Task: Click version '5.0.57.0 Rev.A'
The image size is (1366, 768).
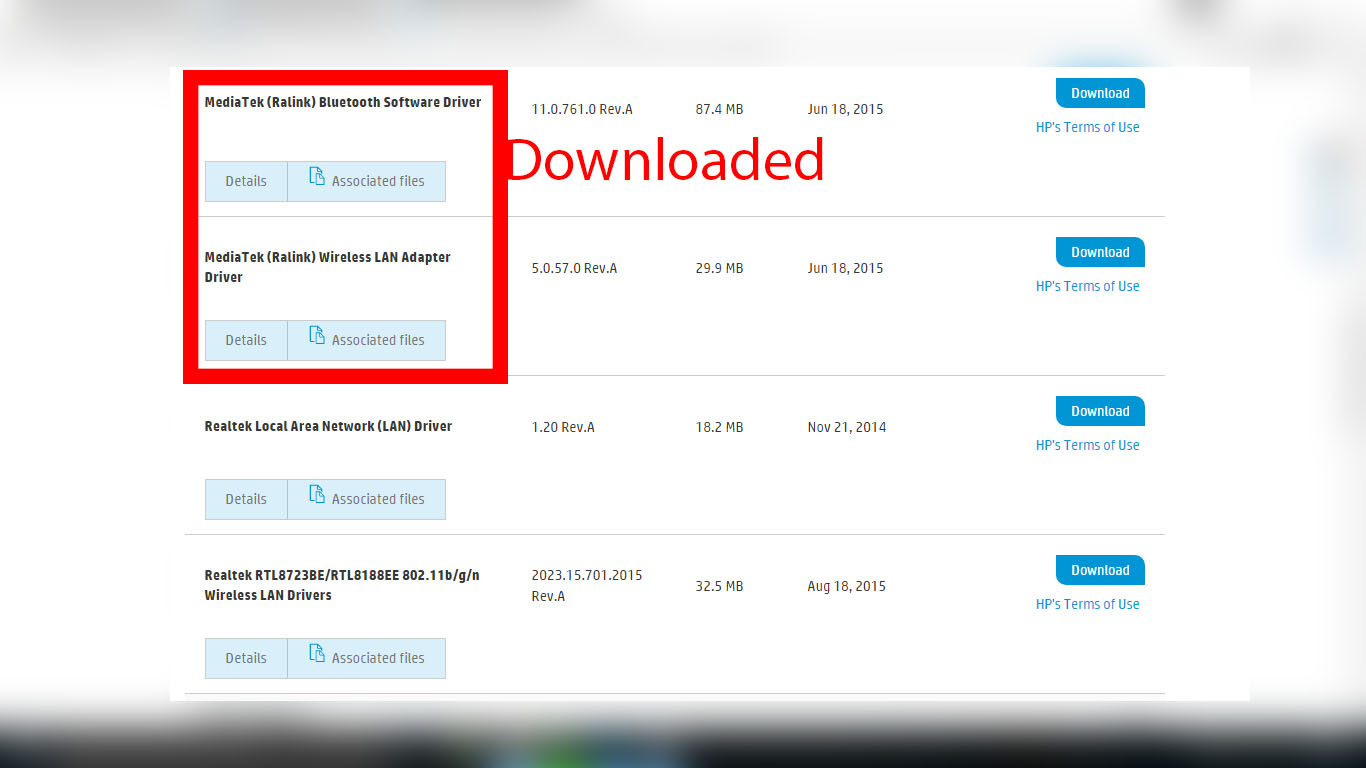Action: tap(574, 268)
